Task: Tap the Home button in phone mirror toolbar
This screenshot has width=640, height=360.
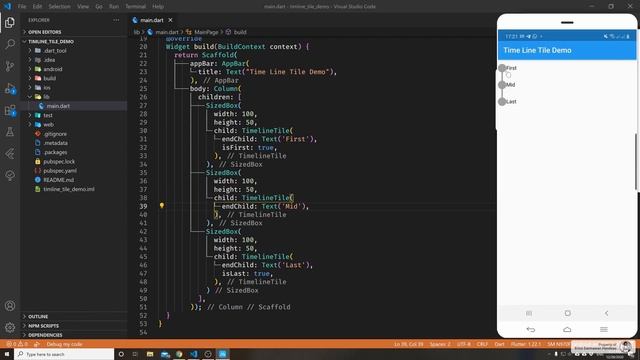Action: click(567, 329)
